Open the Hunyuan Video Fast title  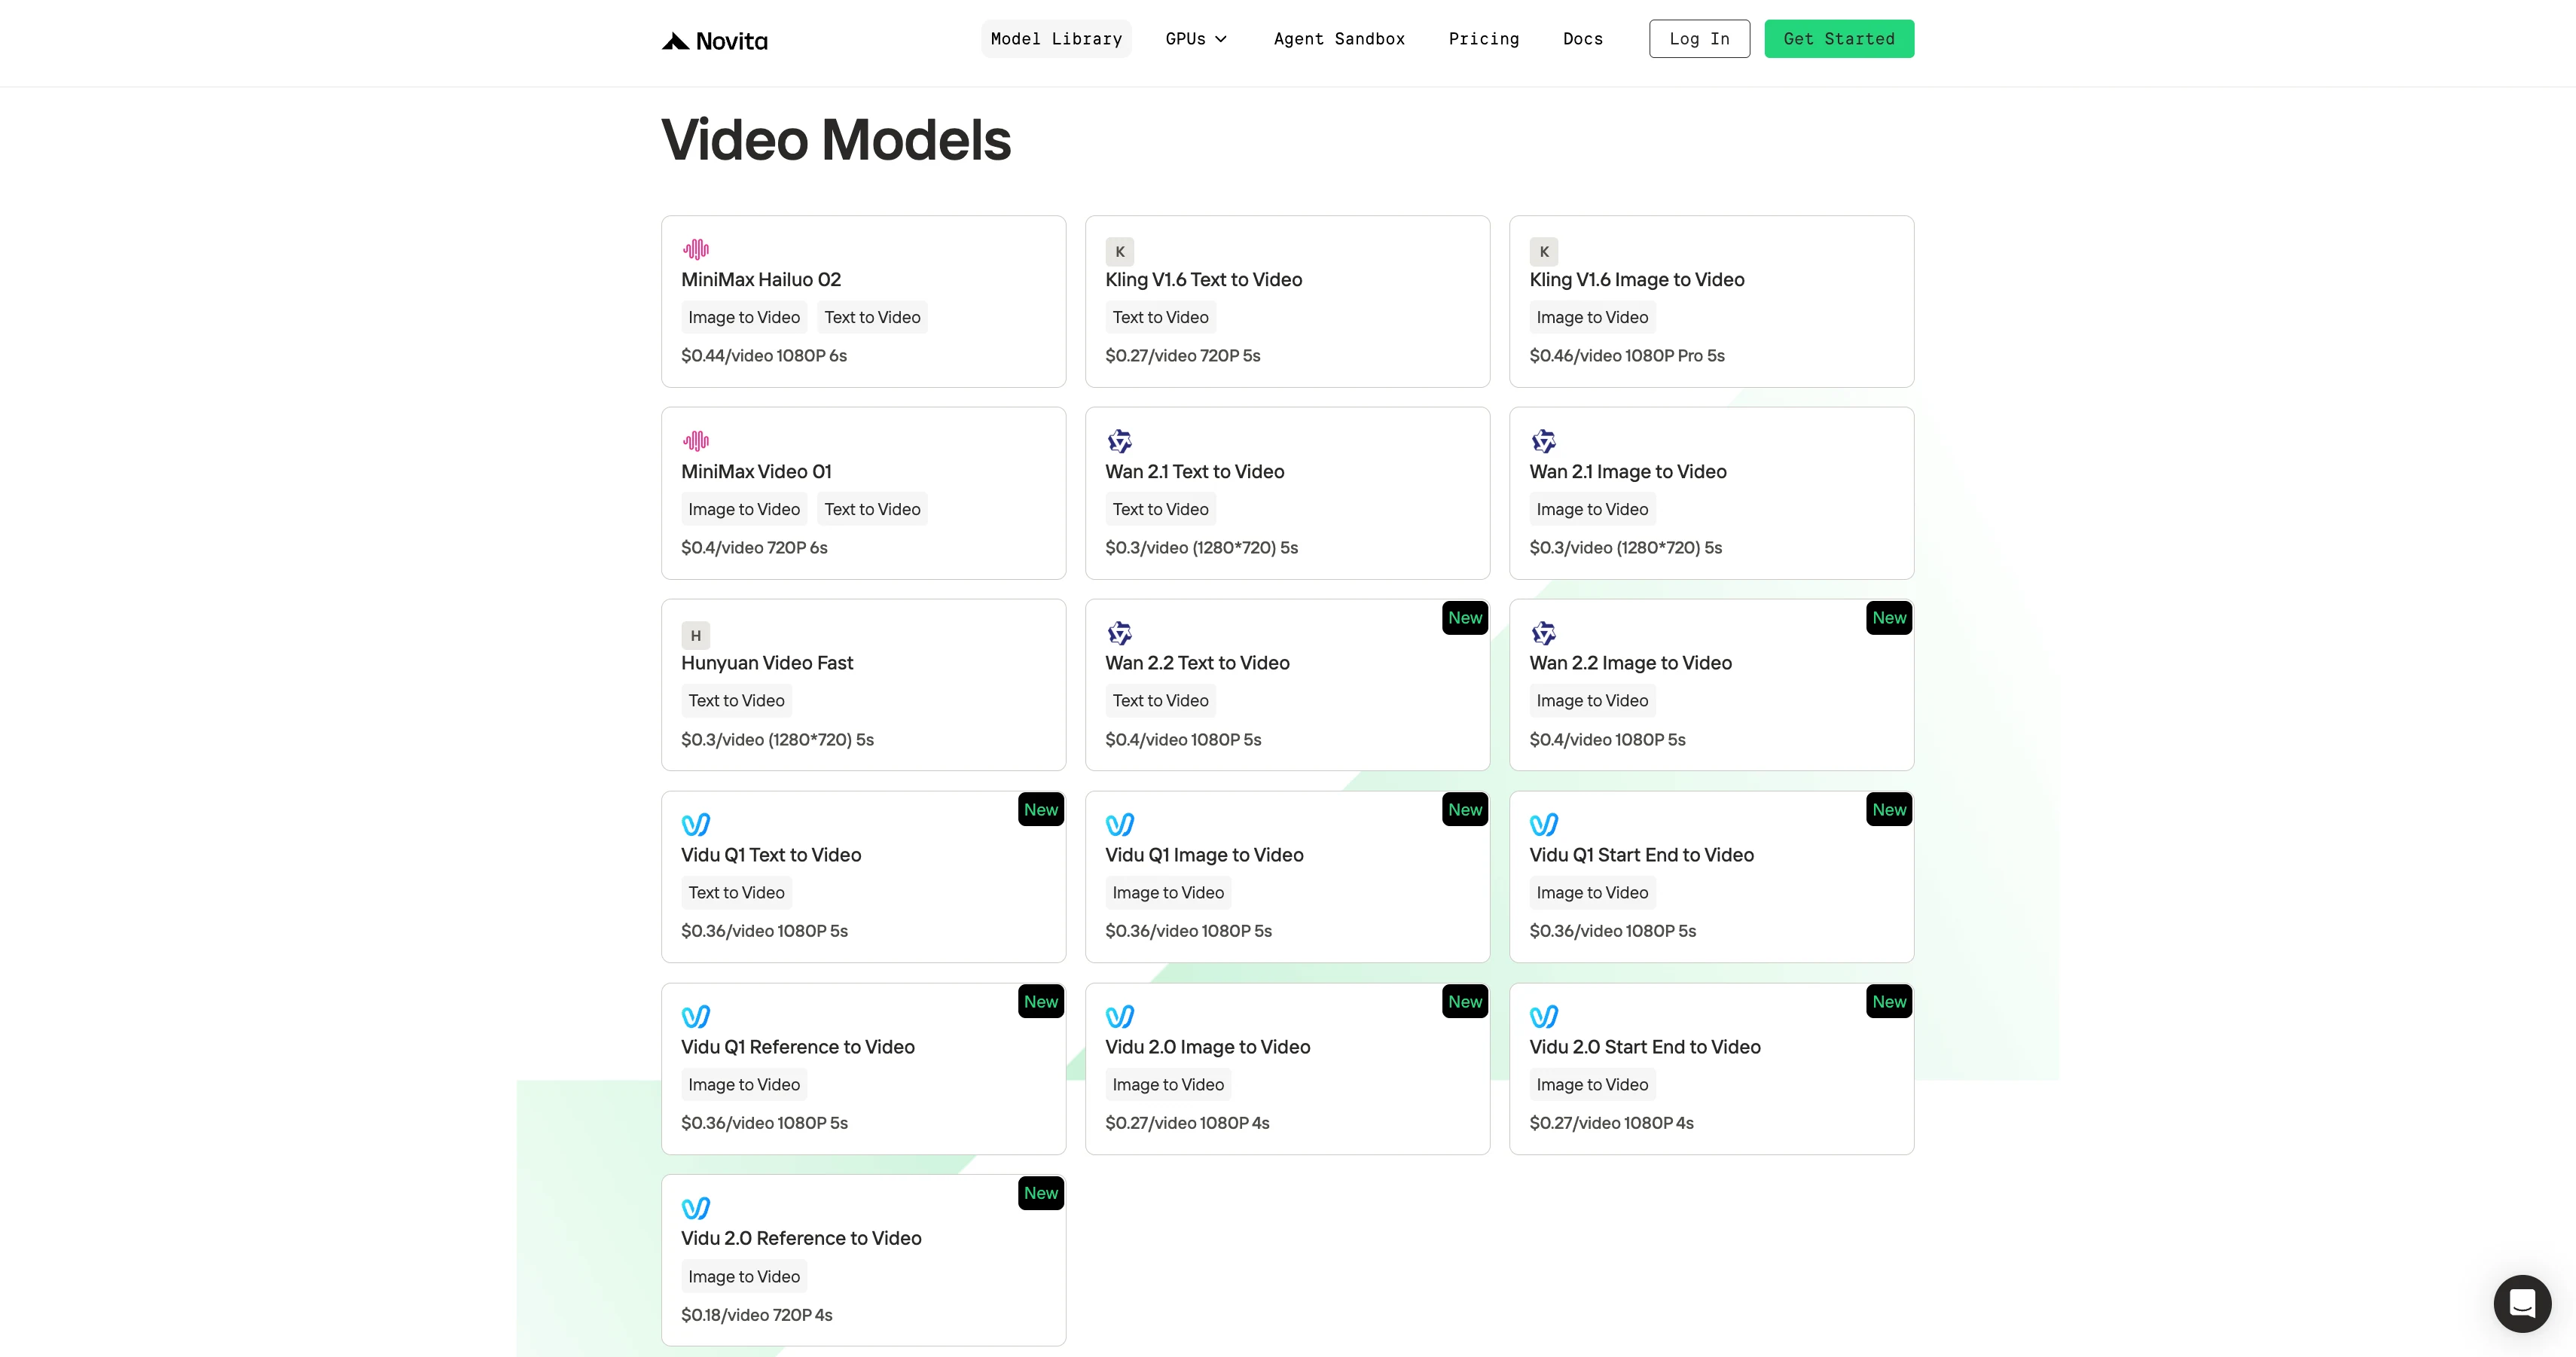click(767, 663)
